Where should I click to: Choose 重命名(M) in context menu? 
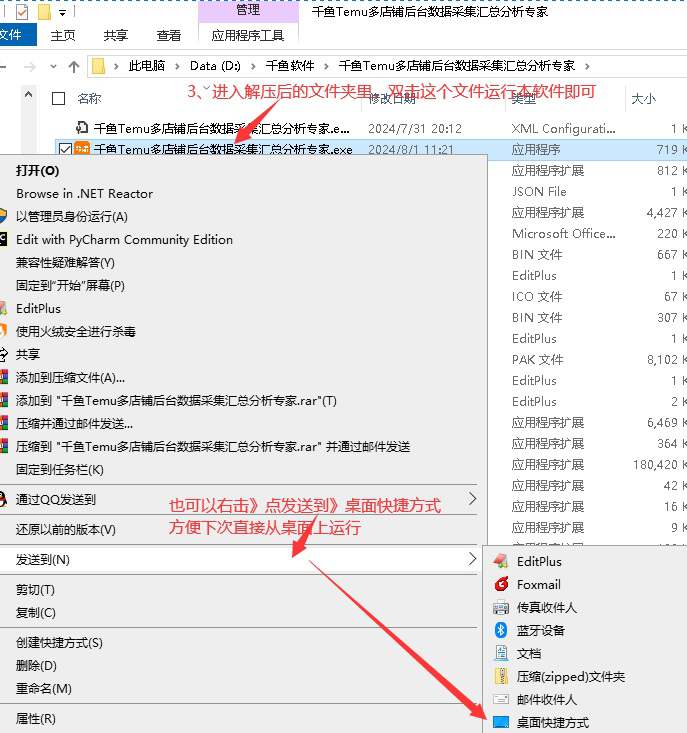(43, 688)
